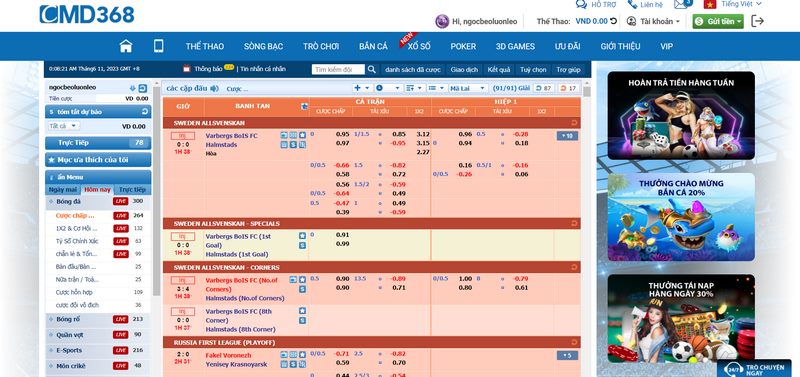Refresh the tóm tắt dự báo panel
The image size is (800, 377).
click(145, 112)
